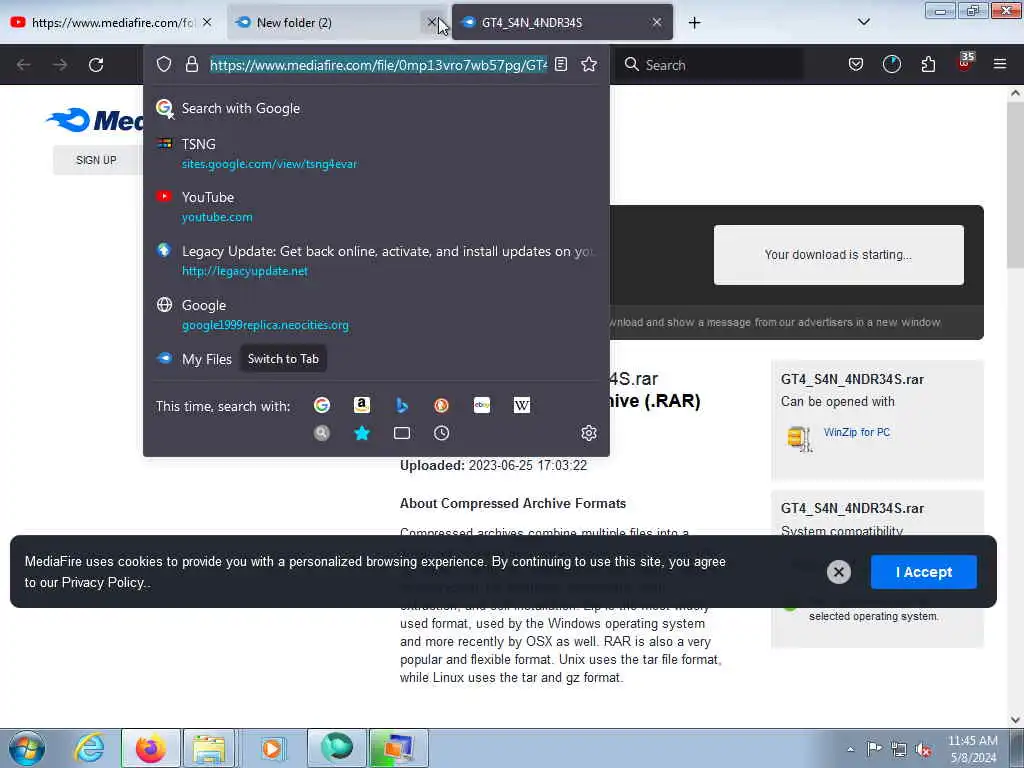The height and width of the screenshot is (768, 1024).
Task: Open the Firefox hamburger application menu
Action: point(1000,64)
